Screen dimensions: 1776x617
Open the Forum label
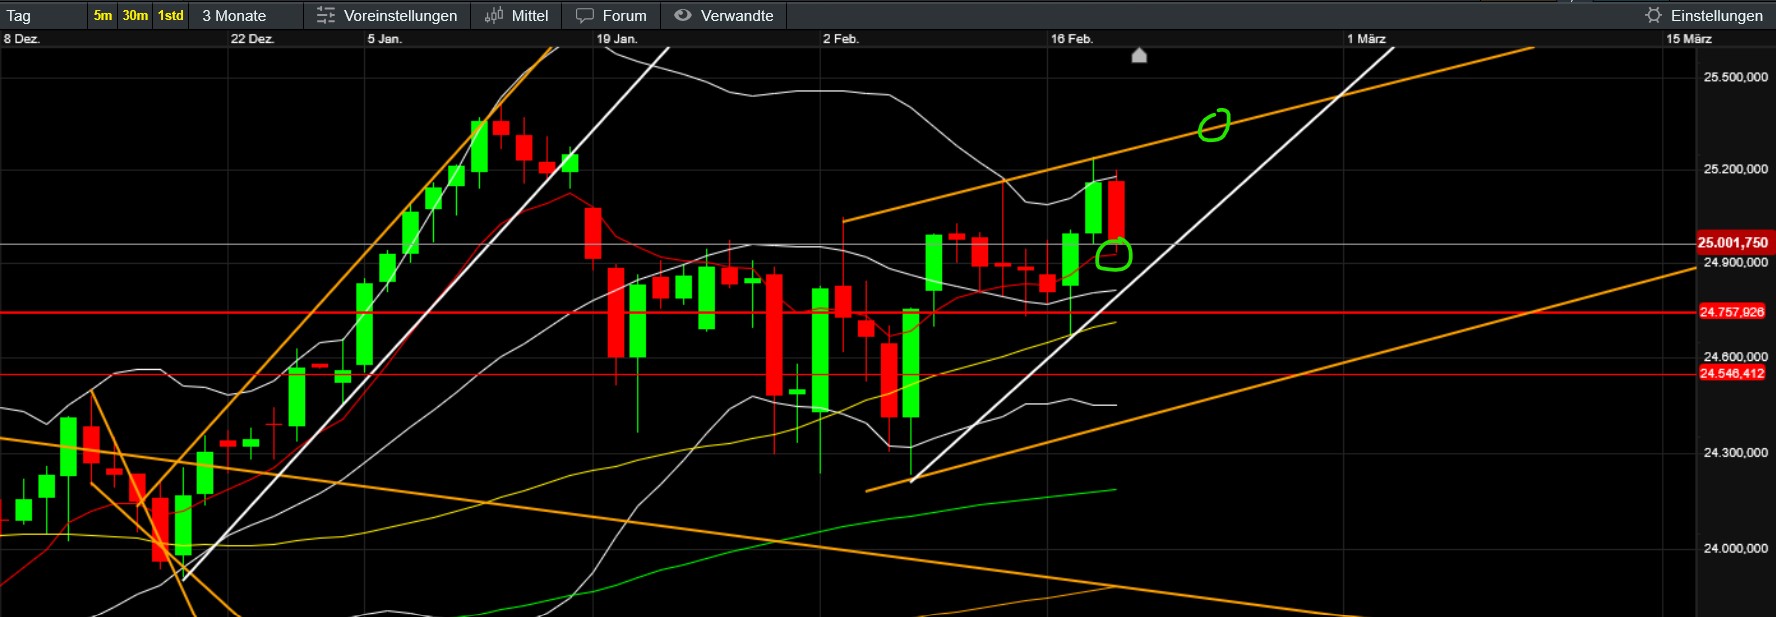tap(625, 16)
